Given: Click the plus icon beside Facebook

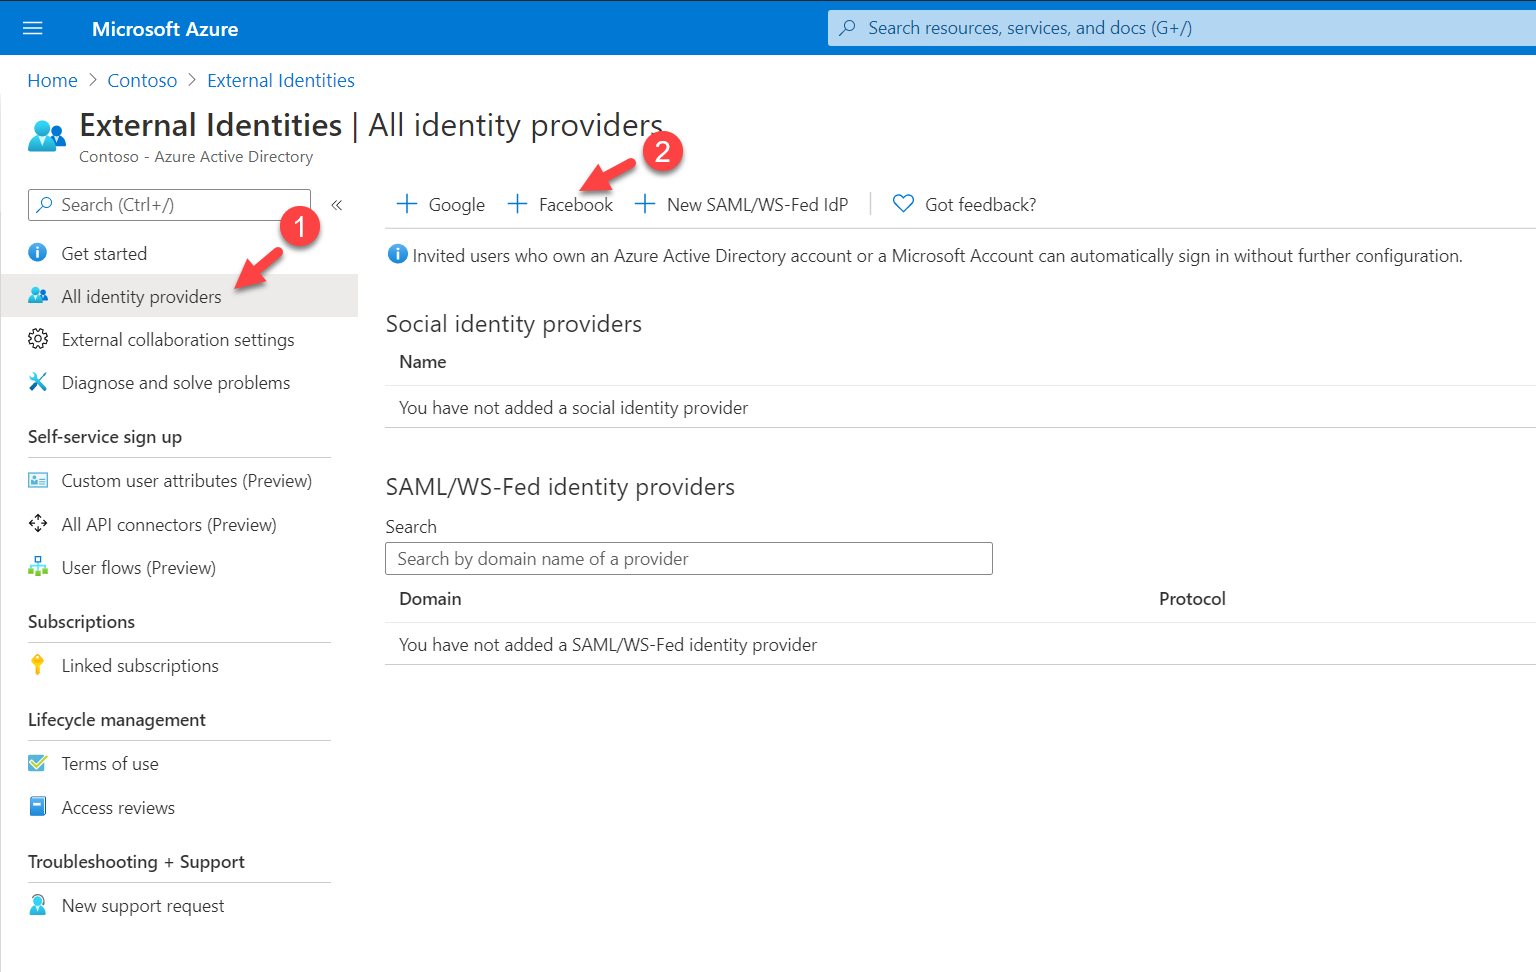Looking at the screenshot, I should pyautogui.click(x=517, y=204).
